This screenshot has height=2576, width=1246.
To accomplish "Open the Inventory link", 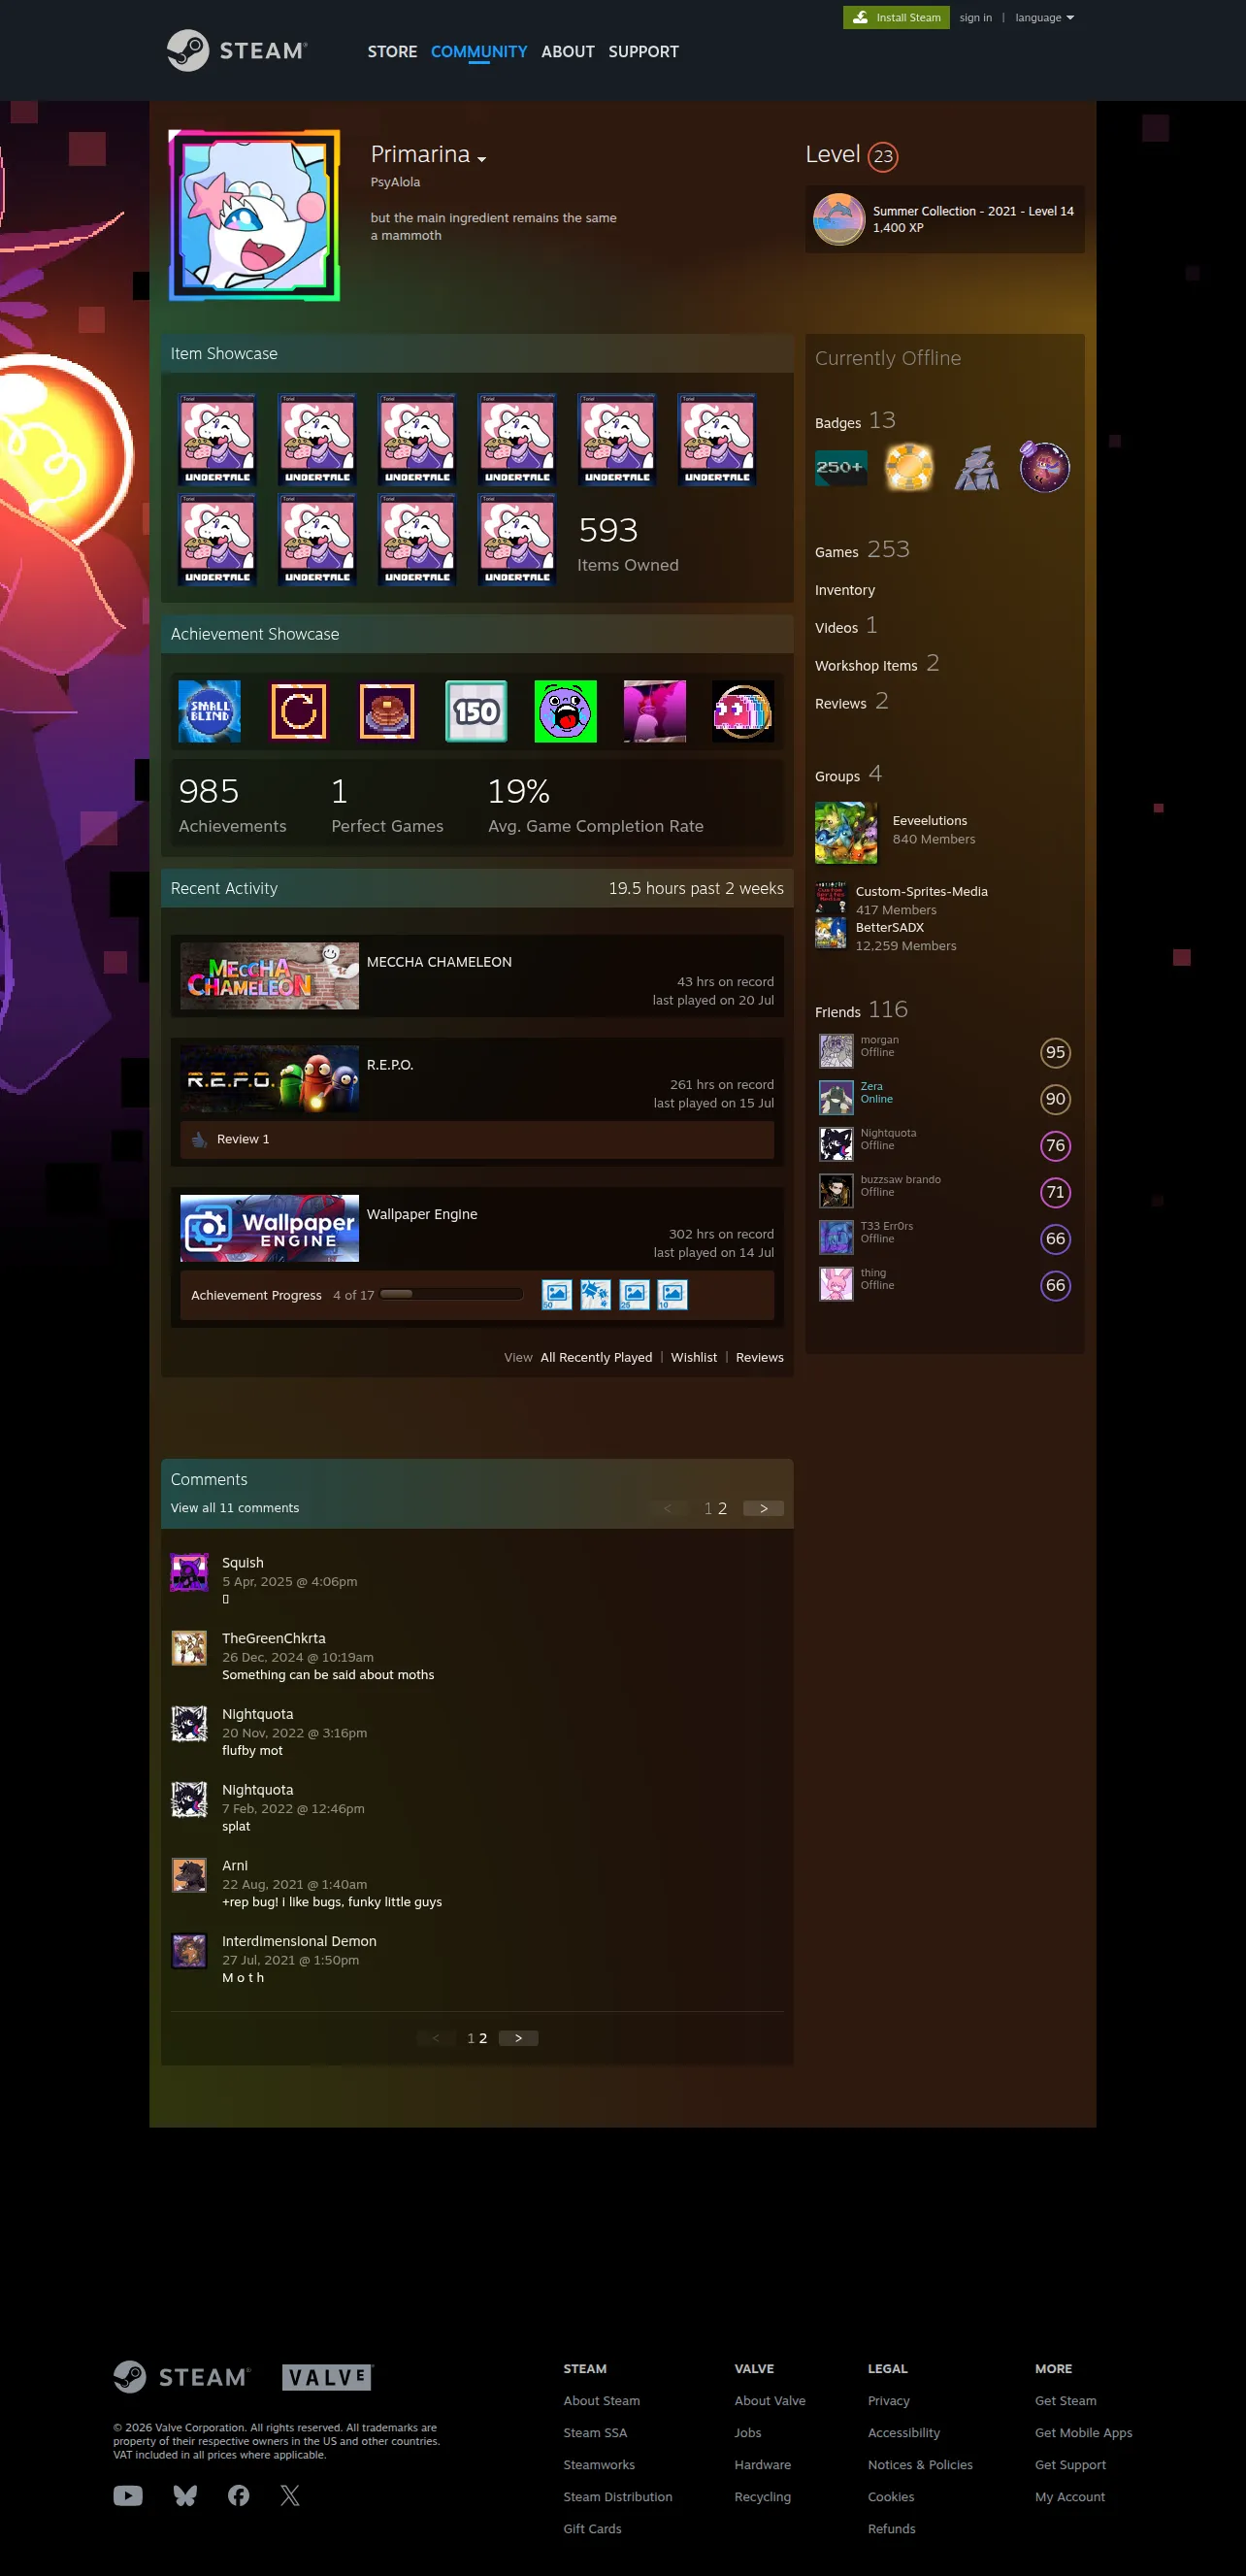I will (845, 590).
